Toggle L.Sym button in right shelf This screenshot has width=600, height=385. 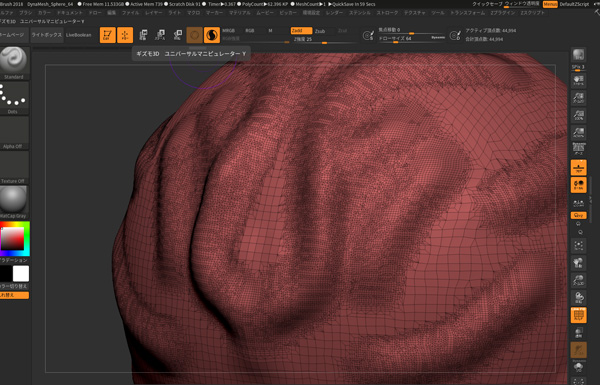579,202
